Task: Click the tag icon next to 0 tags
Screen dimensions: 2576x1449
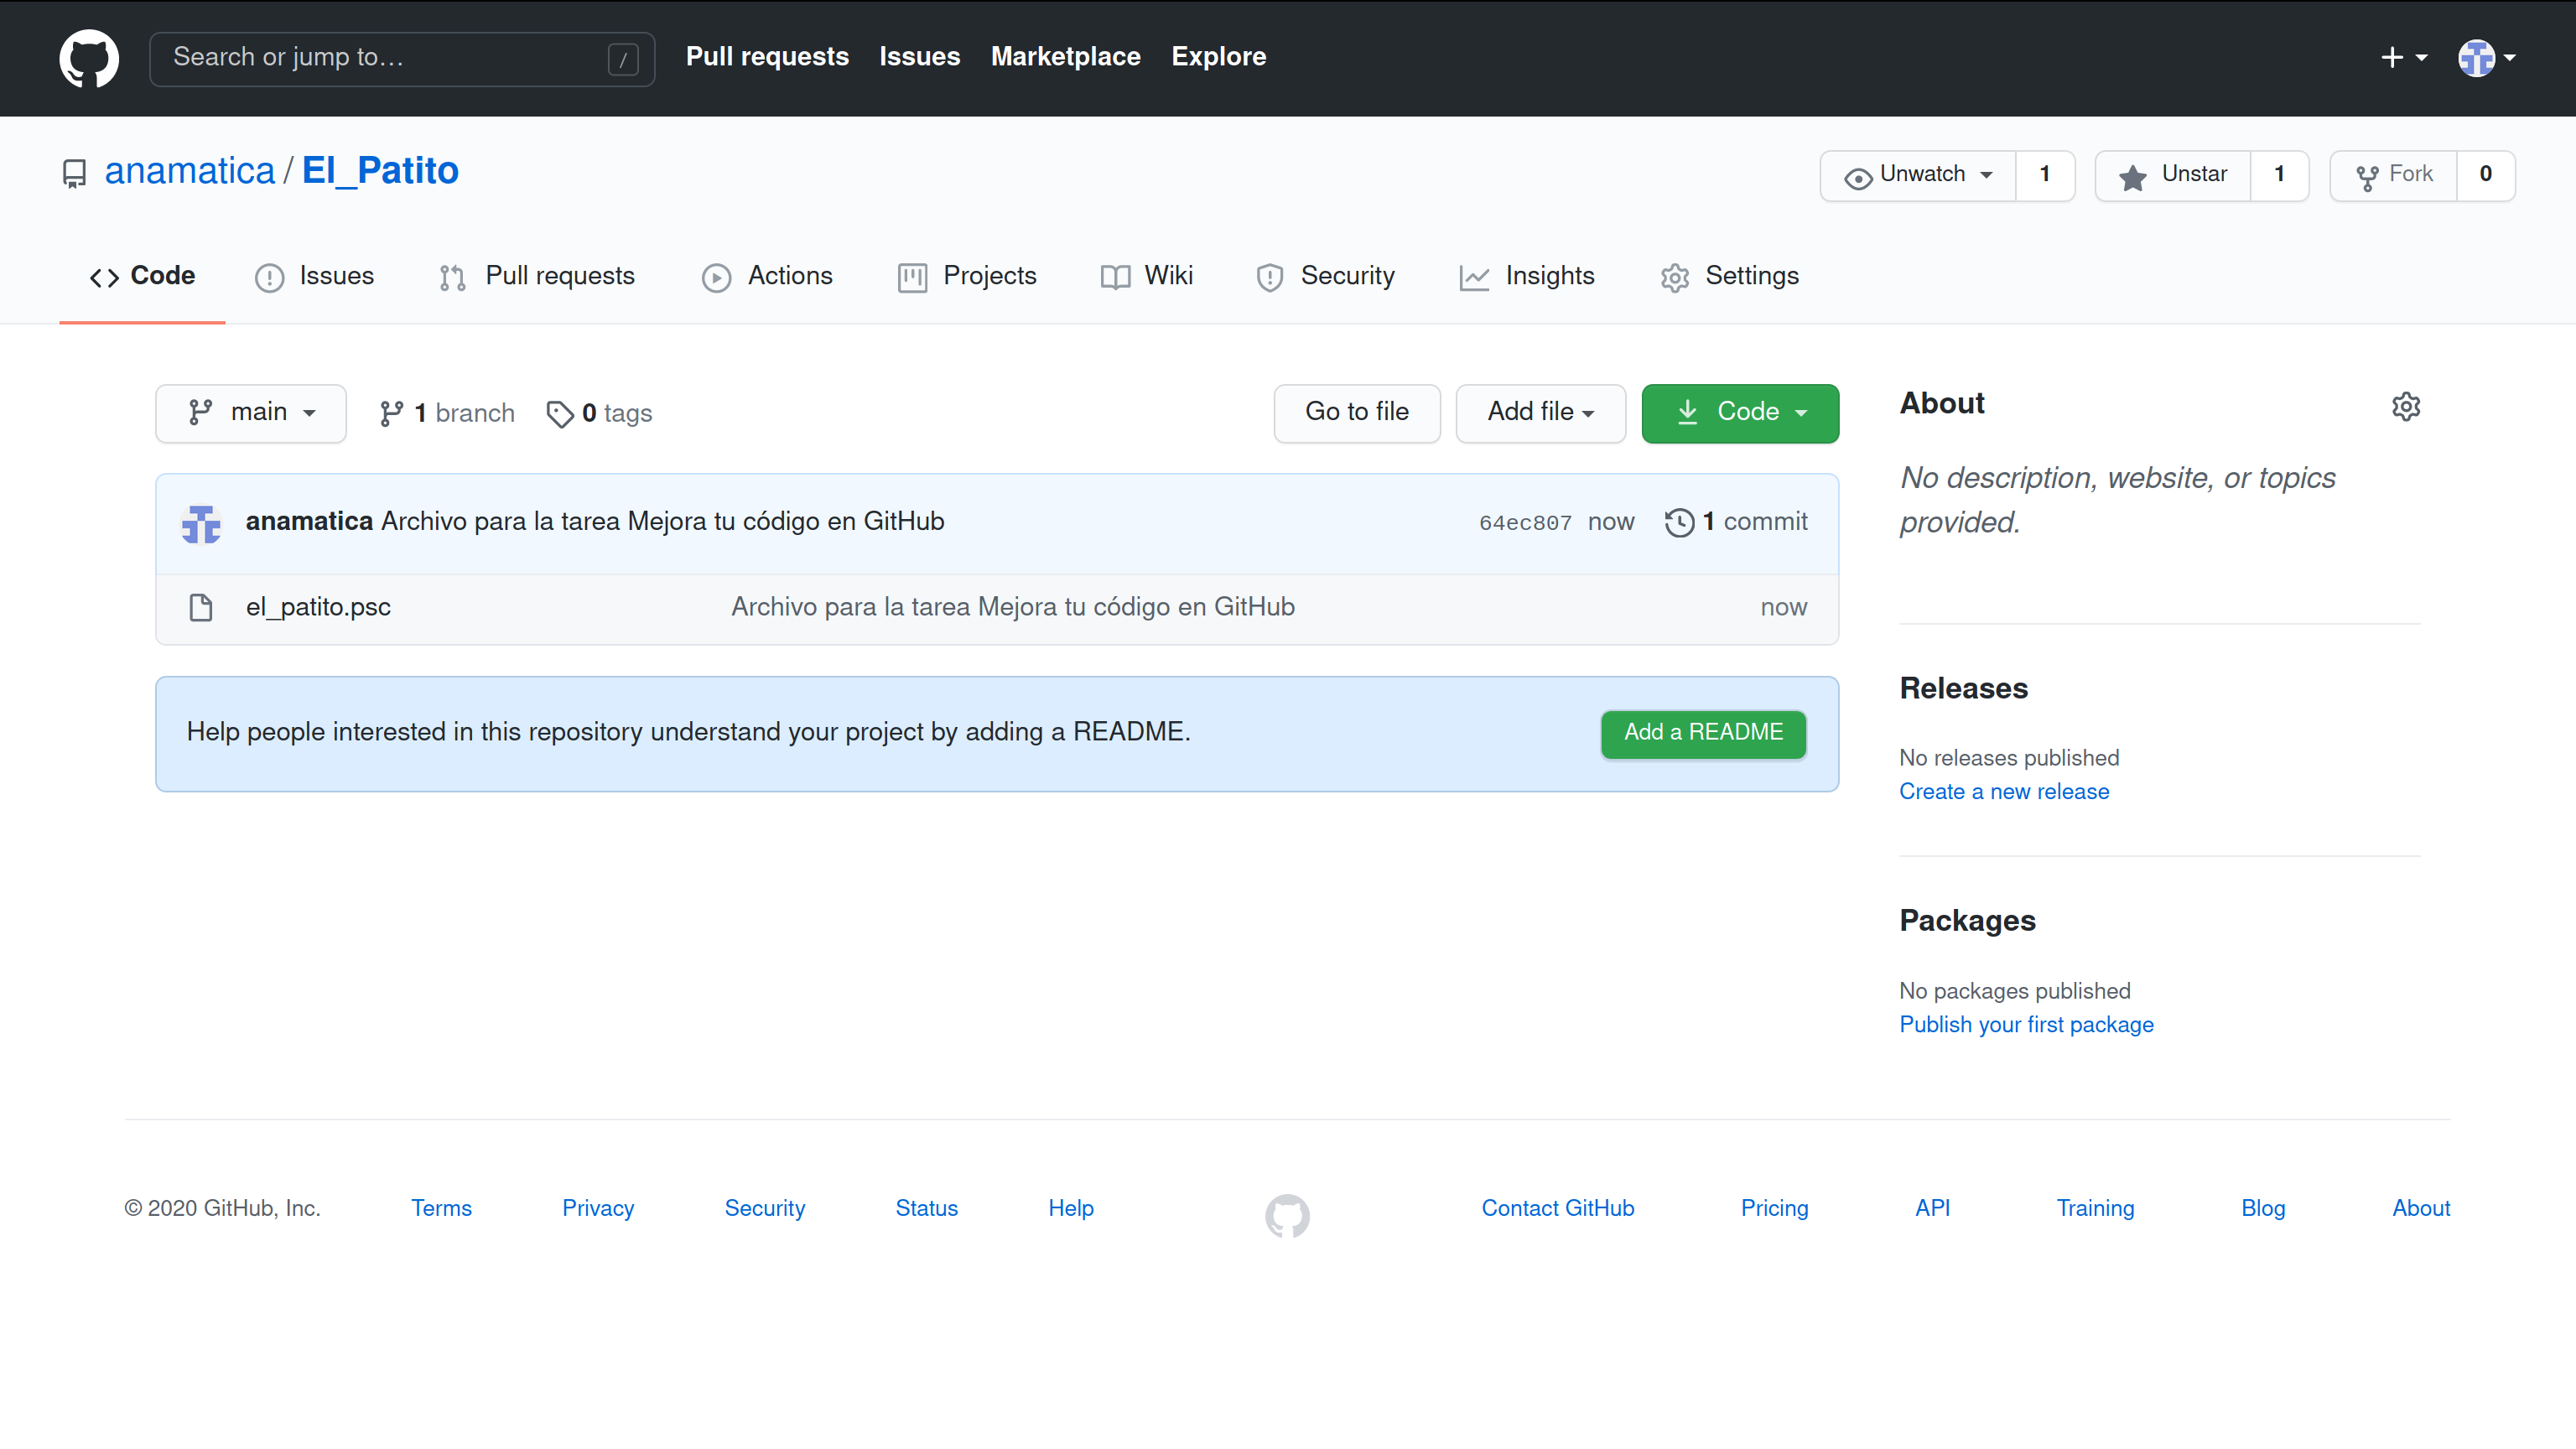Action: click(560, 413)
